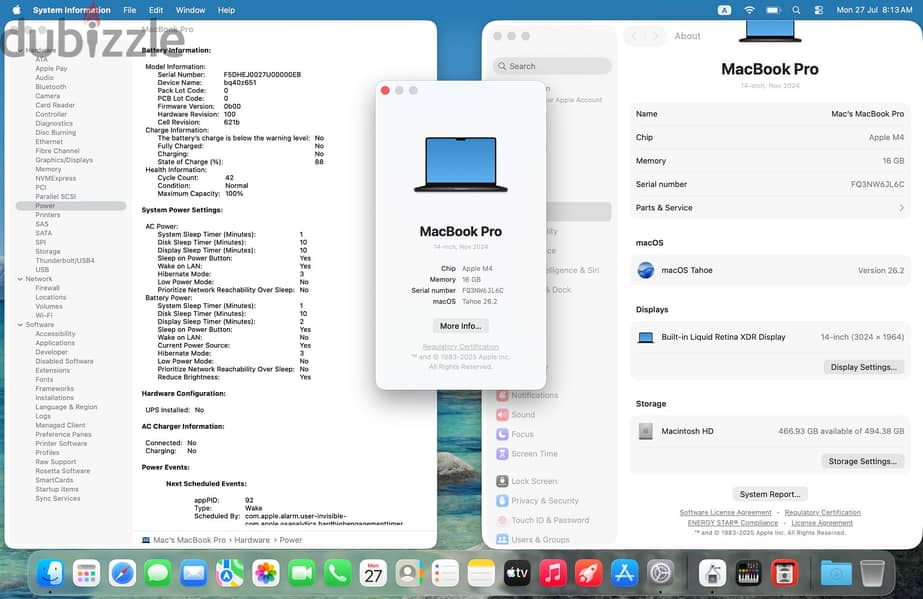This screenshot has height=599, width=923.
Task: Open the Apple menu
Action: coord(16,10)
